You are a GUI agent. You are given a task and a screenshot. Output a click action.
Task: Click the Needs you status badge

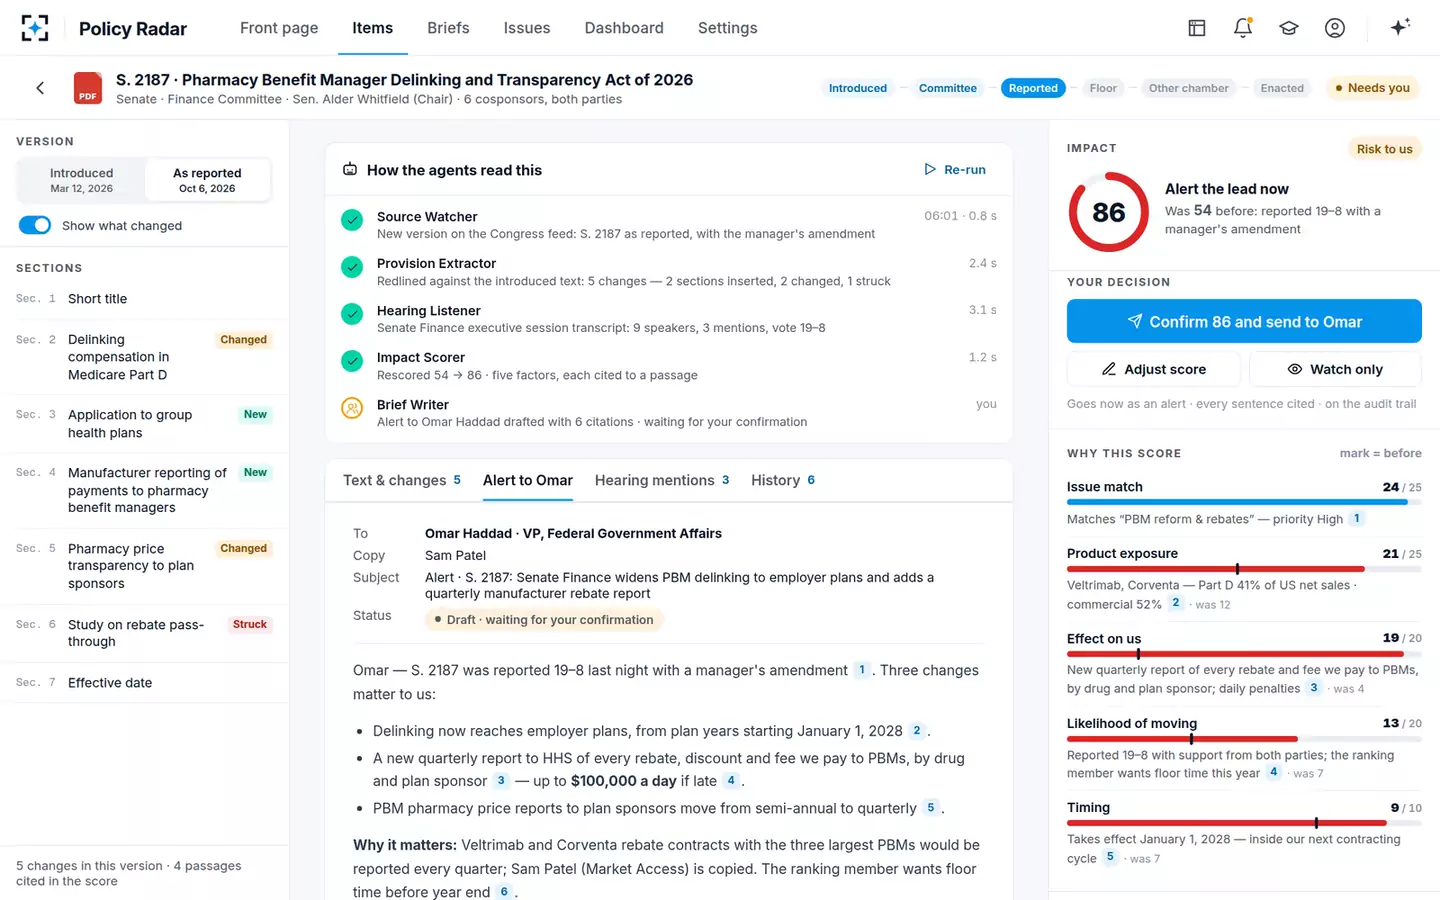(1372, 88)
